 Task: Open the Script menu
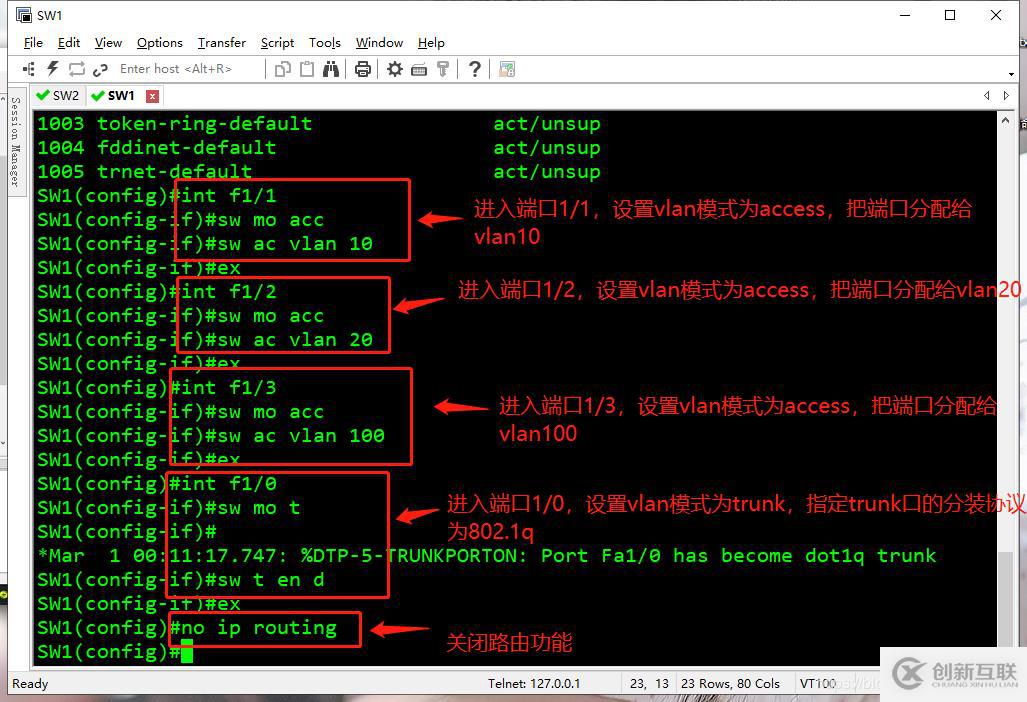(277, 43)
